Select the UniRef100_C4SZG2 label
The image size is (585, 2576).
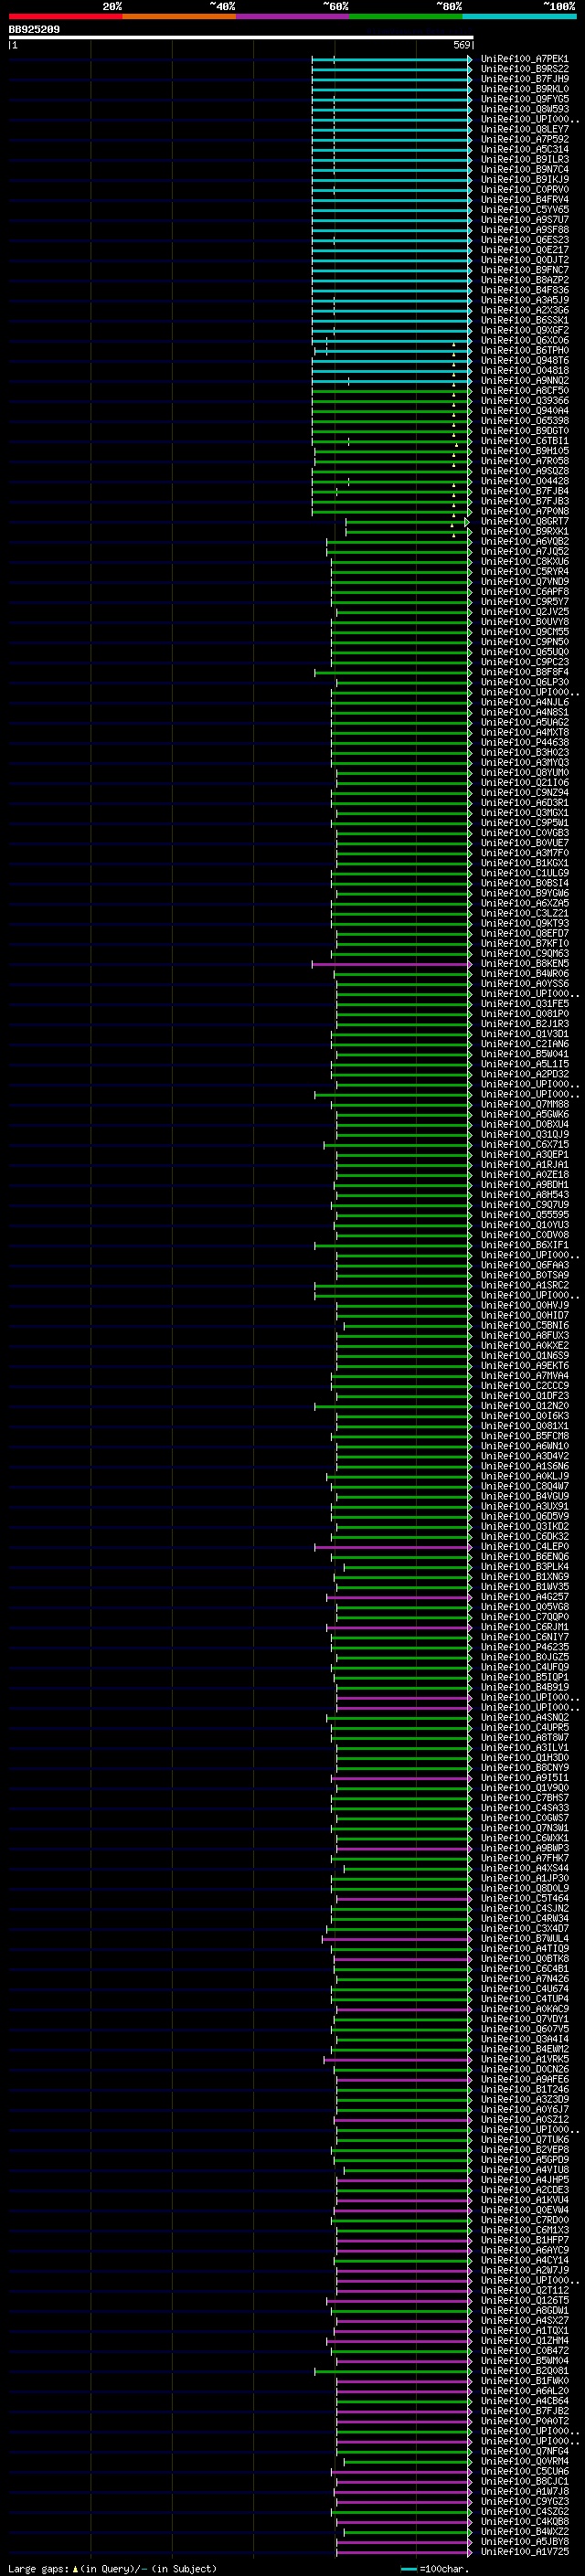coord(524,2512)
